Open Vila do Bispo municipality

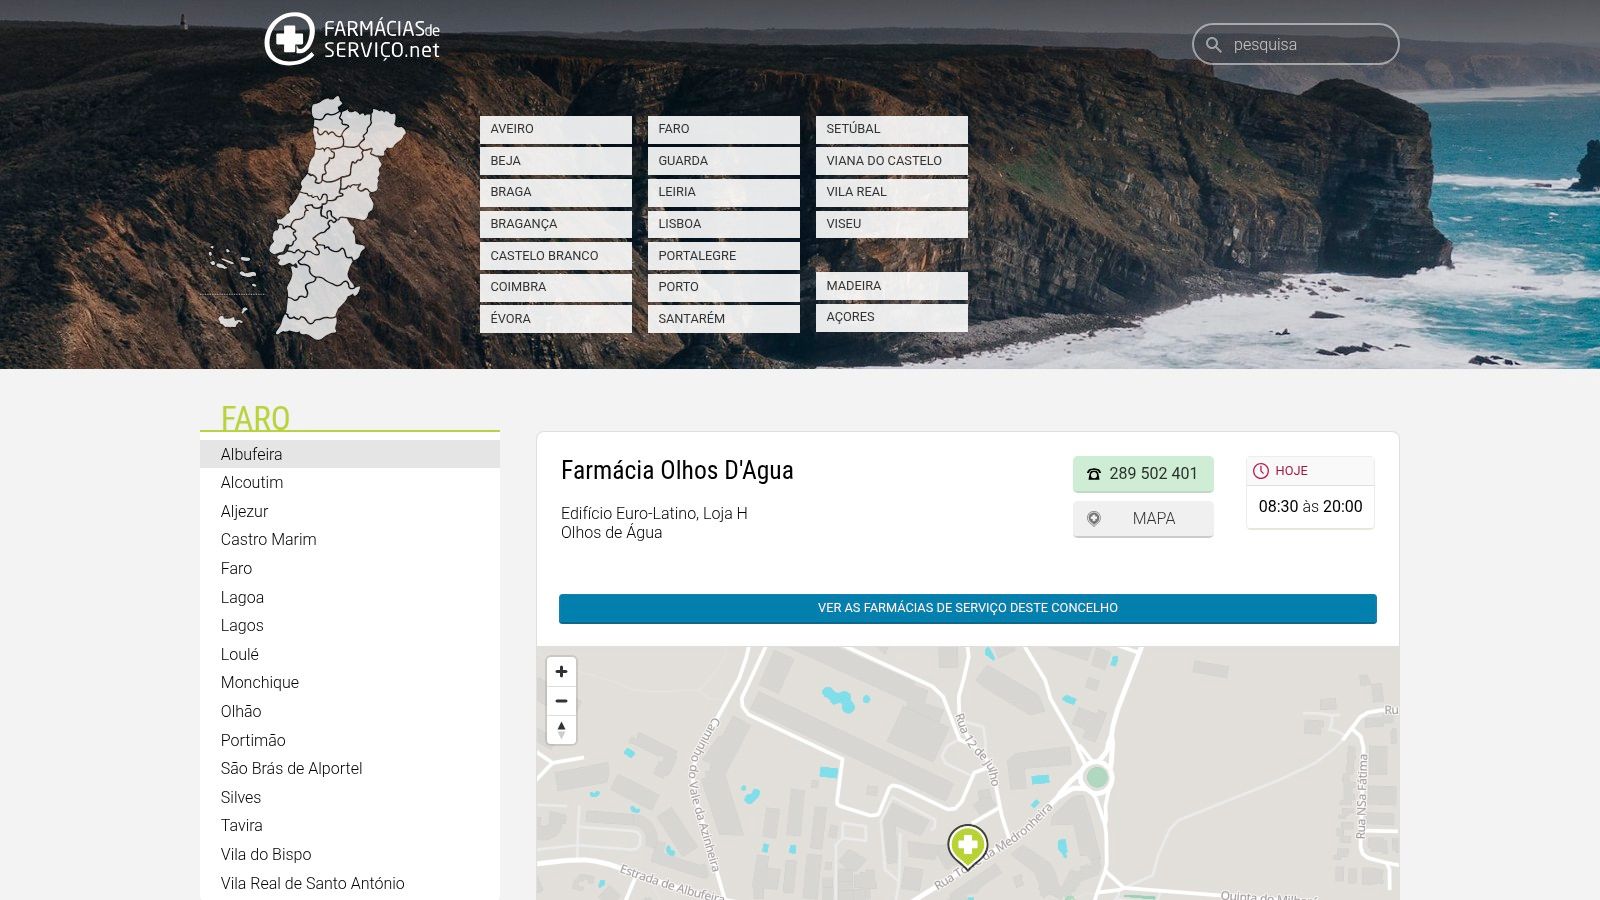coord(350,855)
